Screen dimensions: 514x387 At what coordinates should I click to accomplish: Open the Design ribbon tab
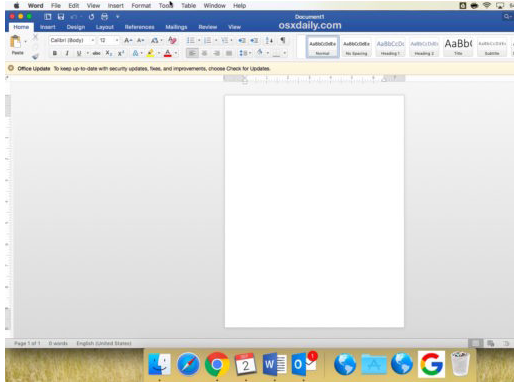tap(76, 27)
